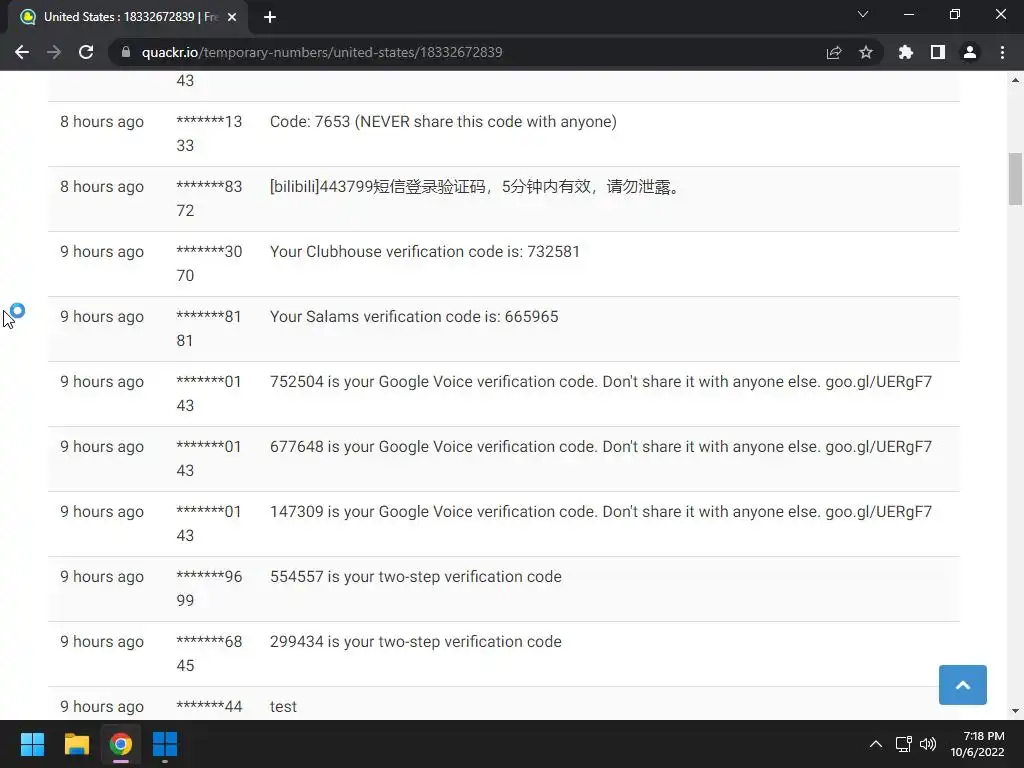
Task: Click the Salams verification code 665965 message
Action: [x=414, y=317]
